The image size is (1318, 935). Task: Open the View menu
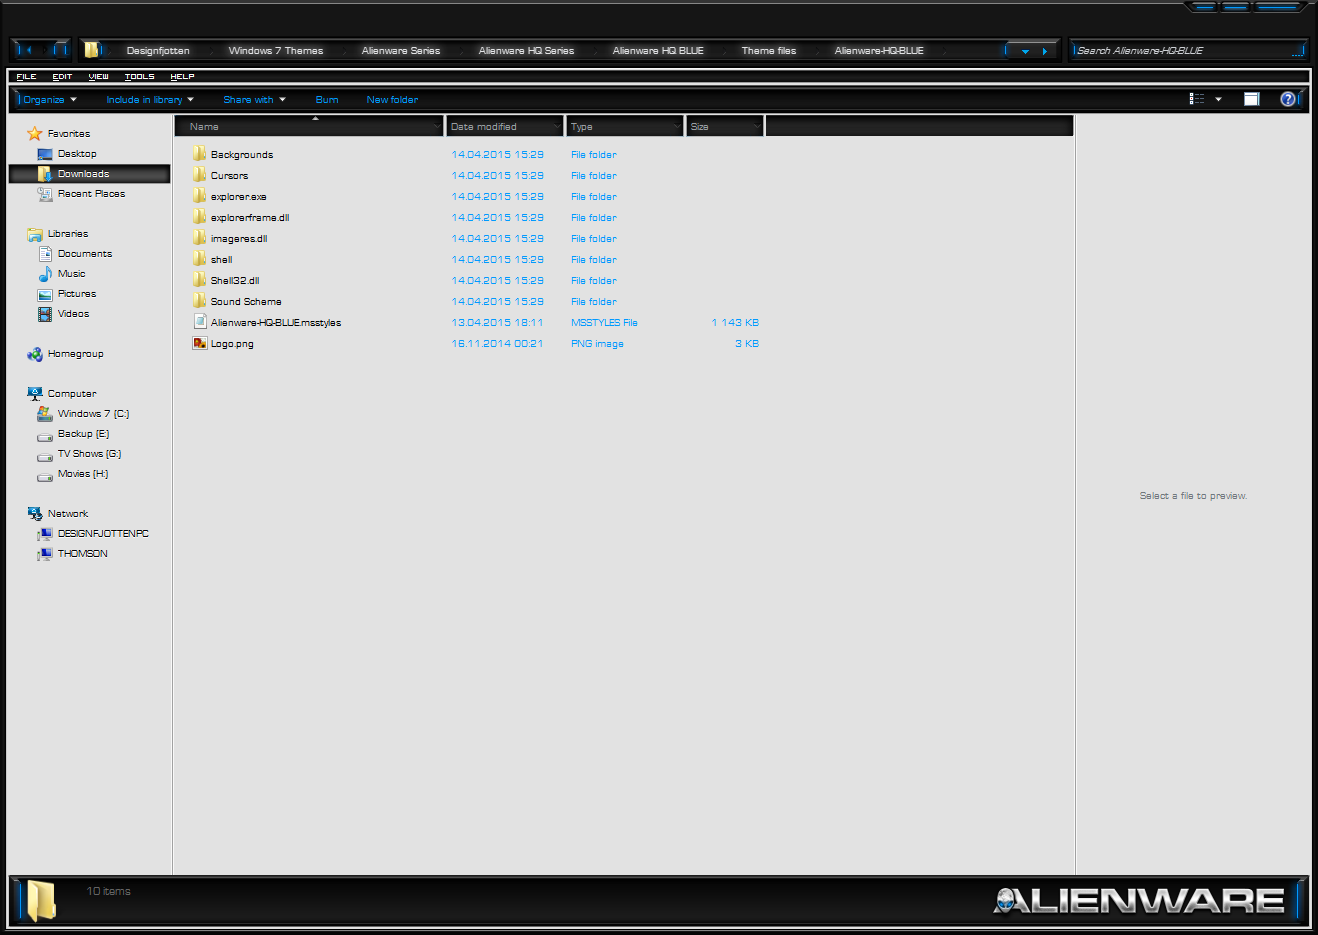click(x=98, y=76)
